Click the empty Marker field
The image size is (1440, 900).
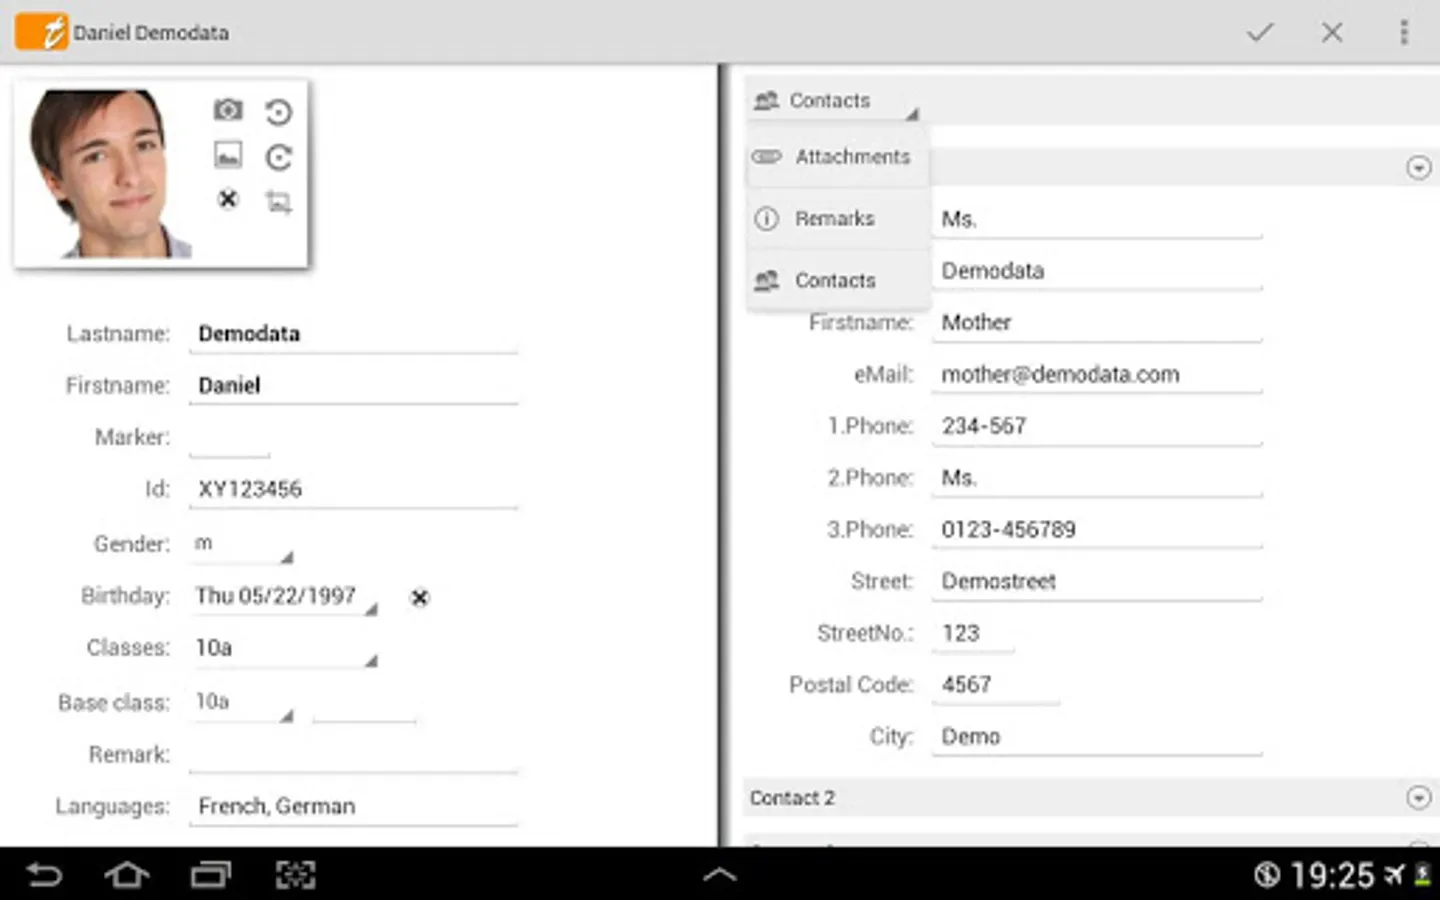tap(229, 438)
